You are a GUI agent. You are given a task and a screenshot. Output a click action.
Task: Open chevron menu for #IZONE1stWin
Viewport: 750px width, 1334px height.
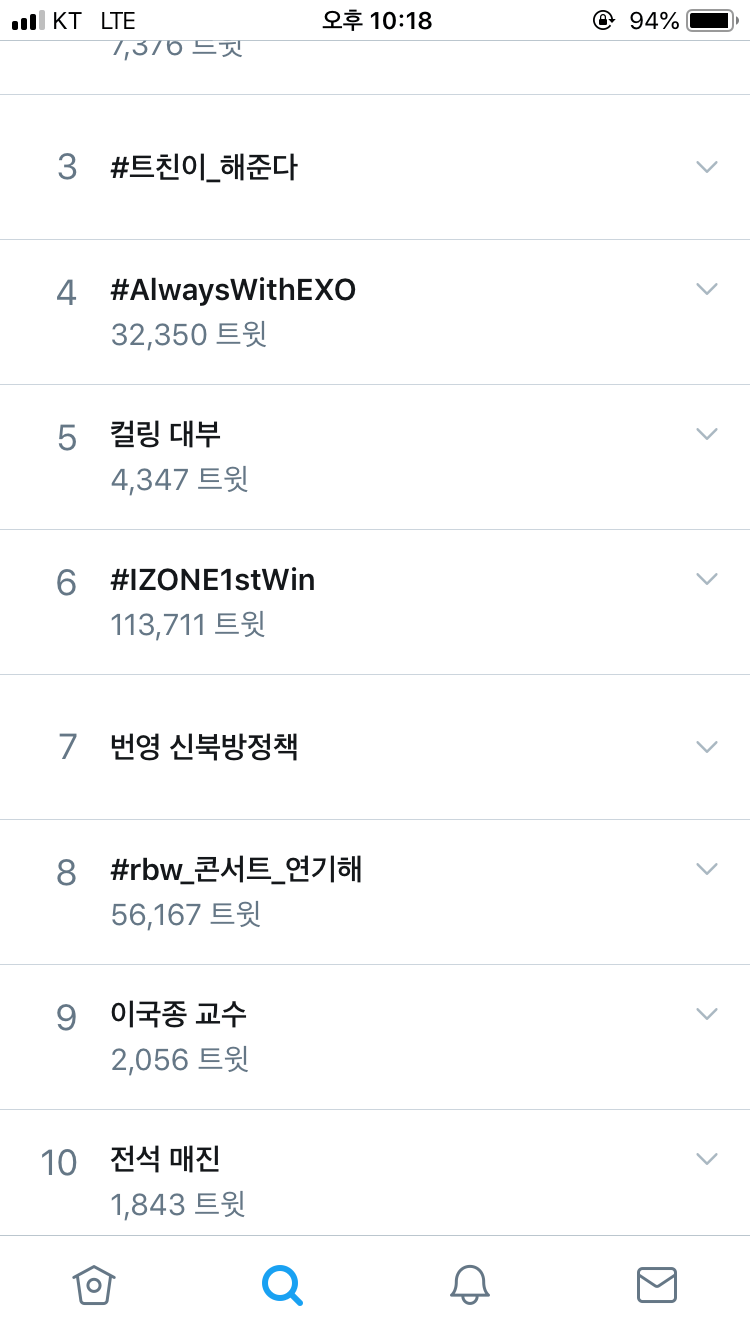click(707, 578)
